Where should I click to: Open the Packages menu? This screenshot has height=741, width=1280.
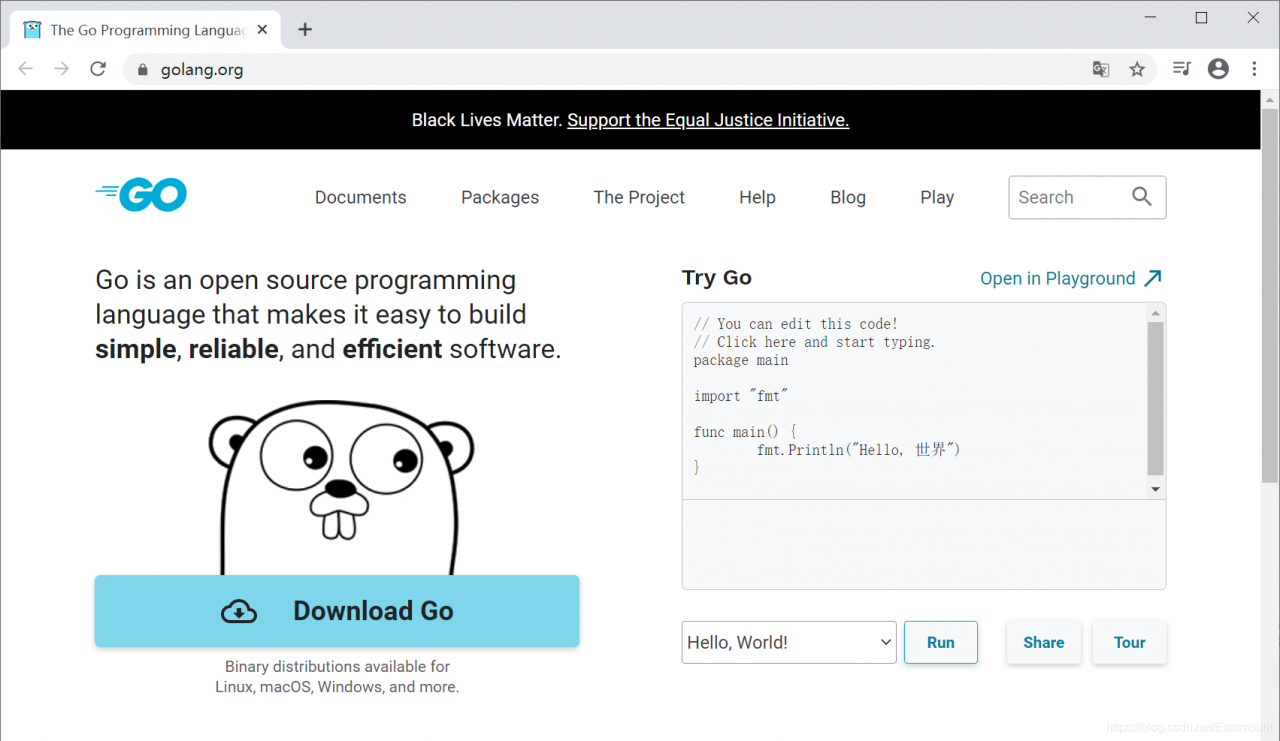click(500, 197)
